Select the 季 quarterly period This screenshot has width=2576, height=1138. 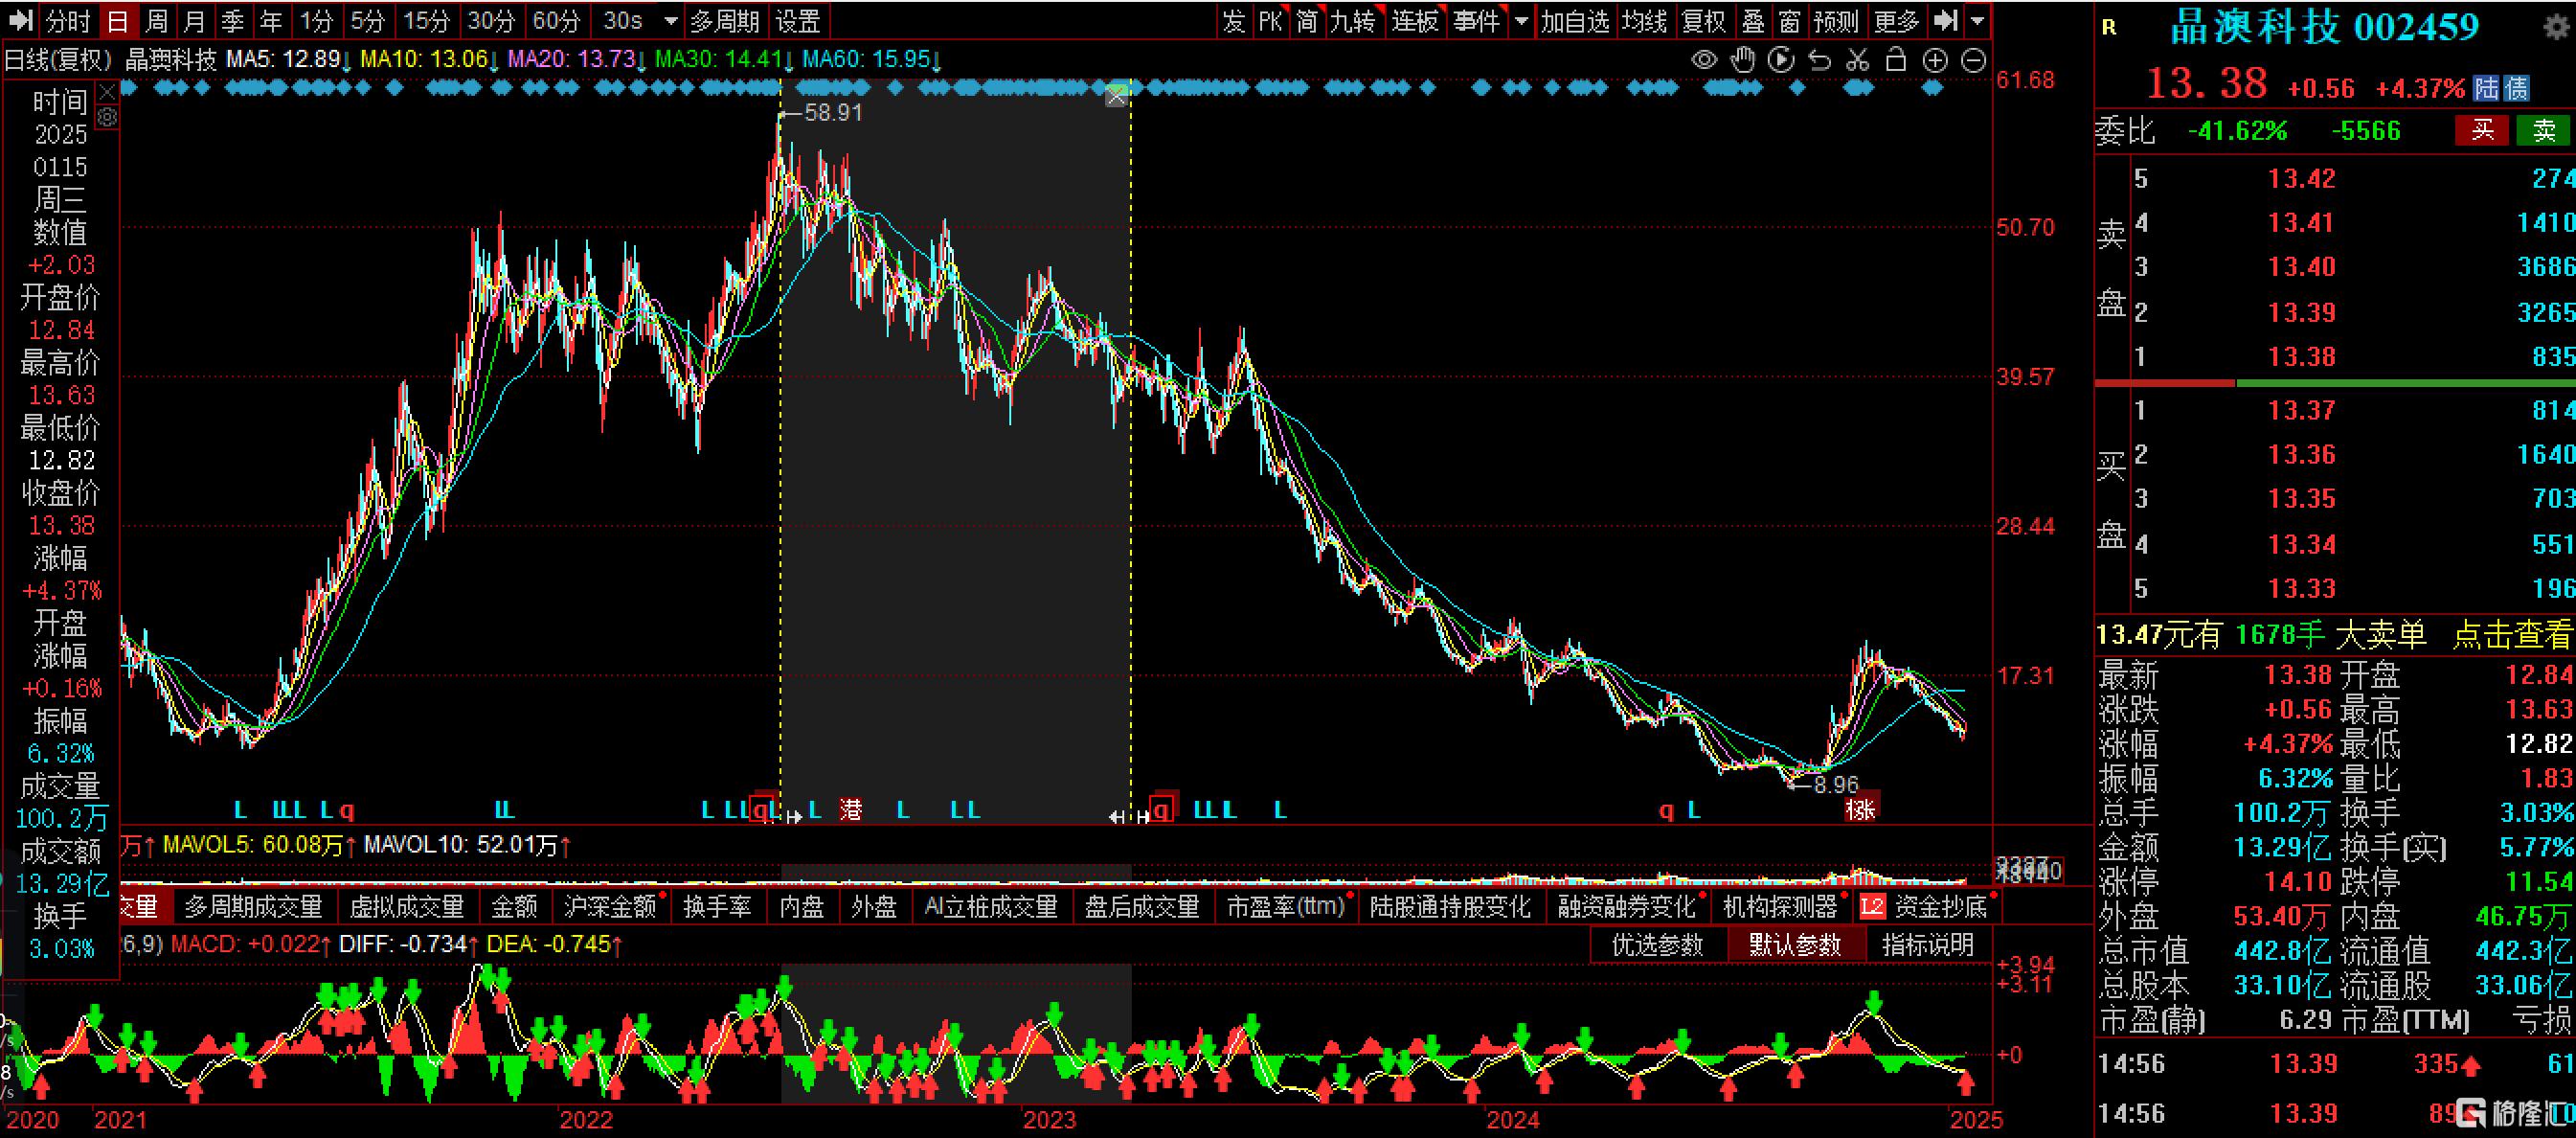[232, 21]
